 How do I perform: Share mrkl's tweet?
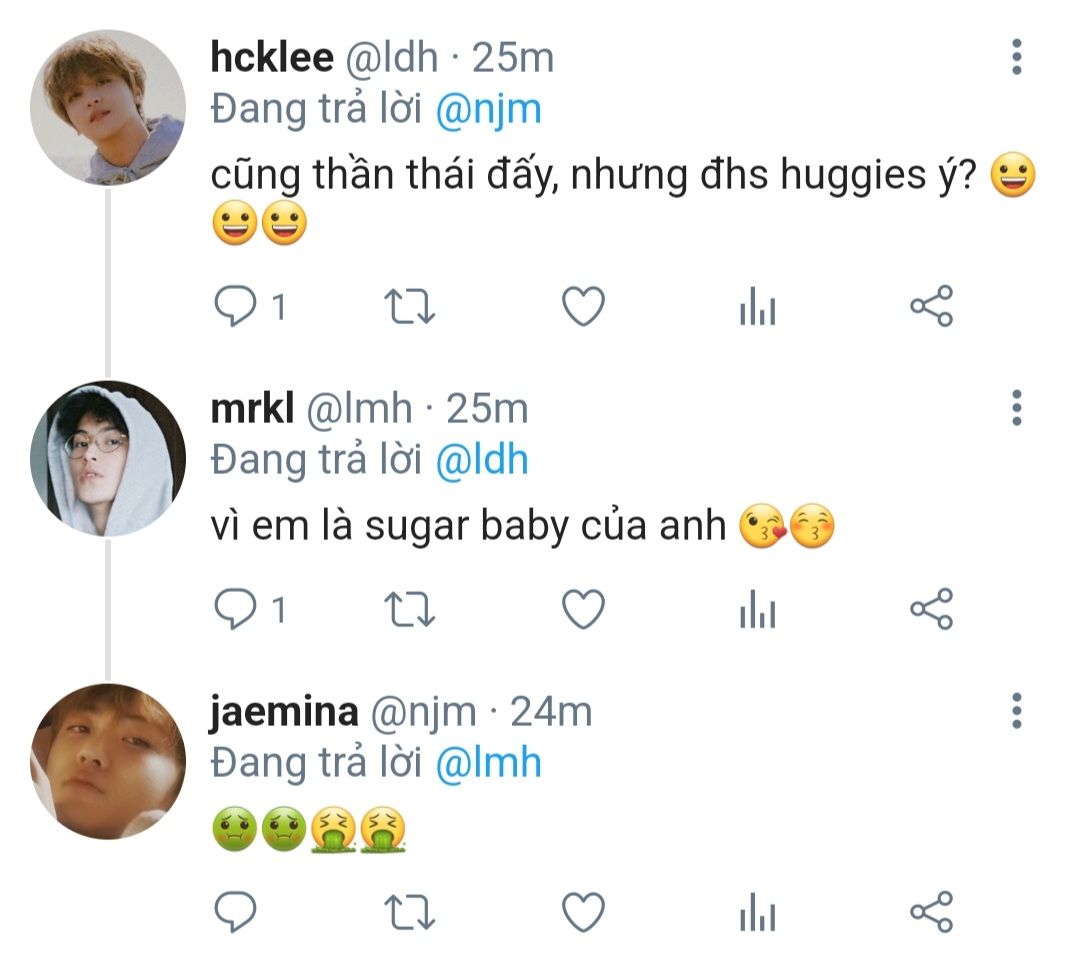tap(932, 609)
